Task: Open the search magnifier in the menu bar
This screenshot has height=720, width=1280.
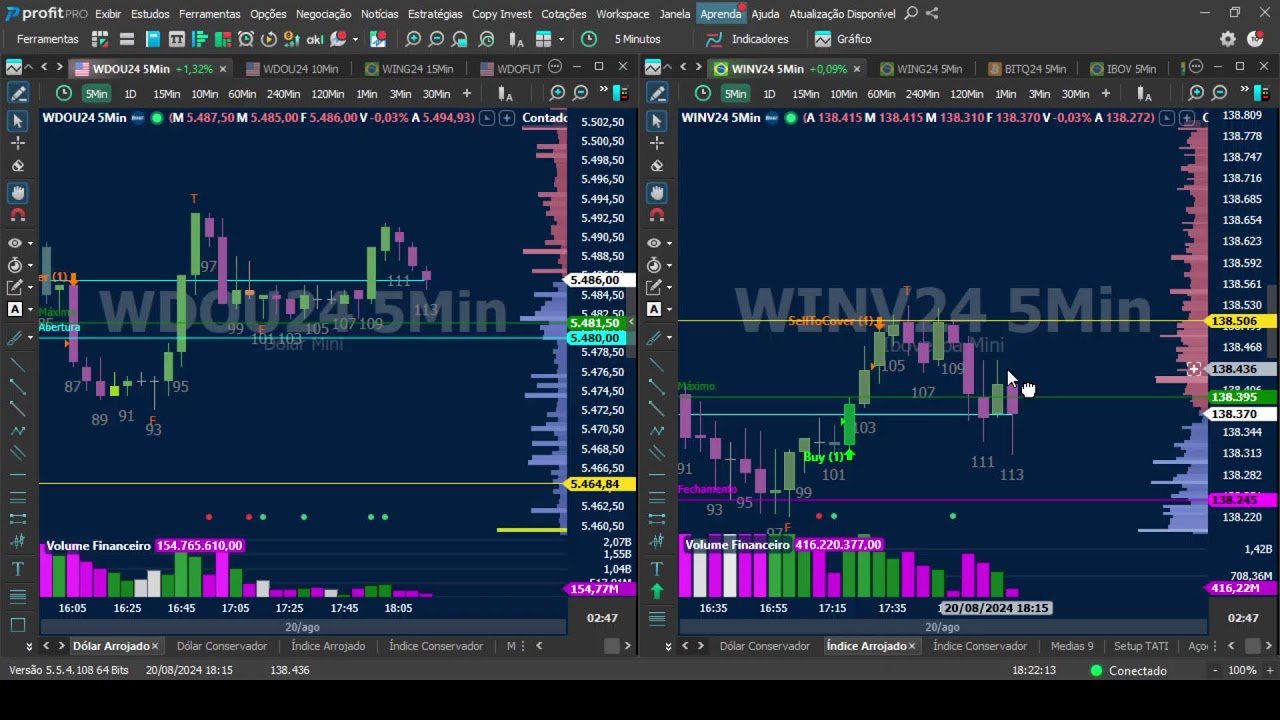Action: pos(910,14)
